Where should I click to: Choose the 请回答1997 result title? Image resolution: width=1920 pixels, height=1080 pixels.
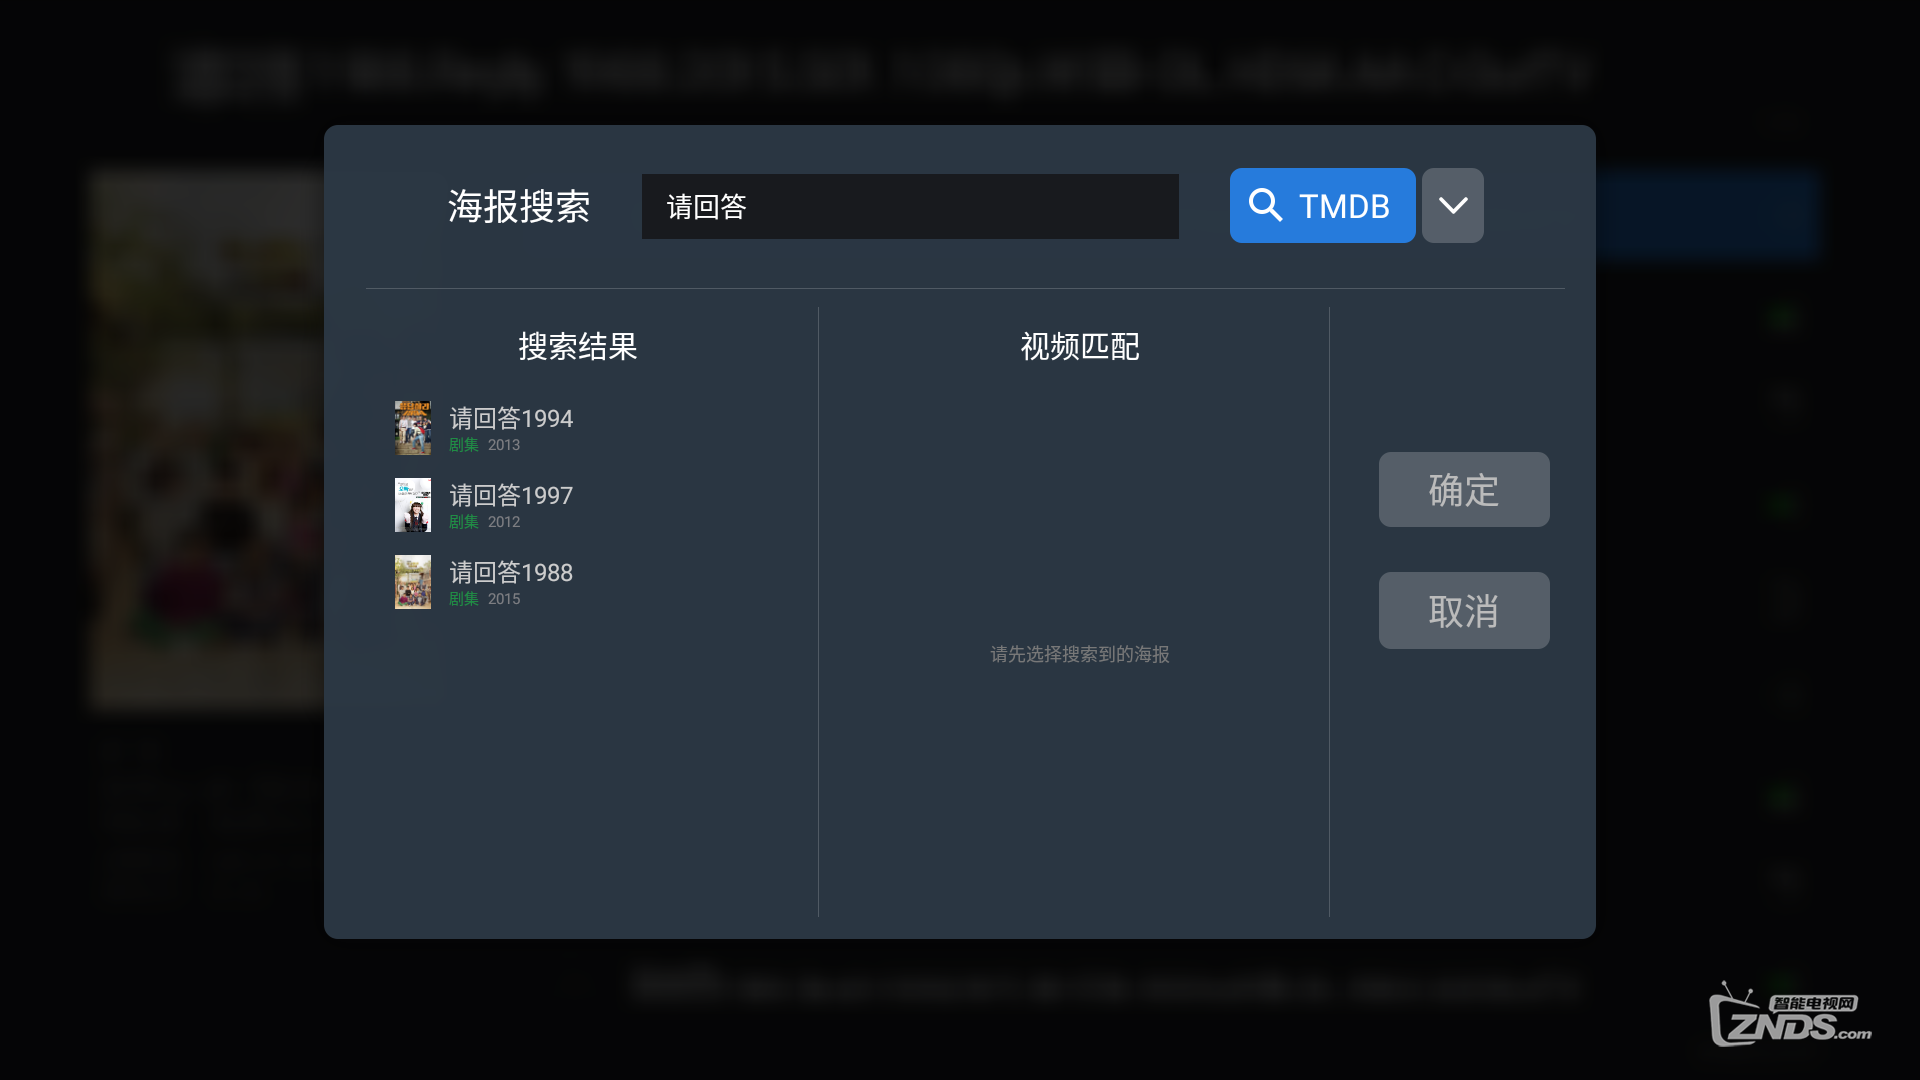tap(510, 495)
